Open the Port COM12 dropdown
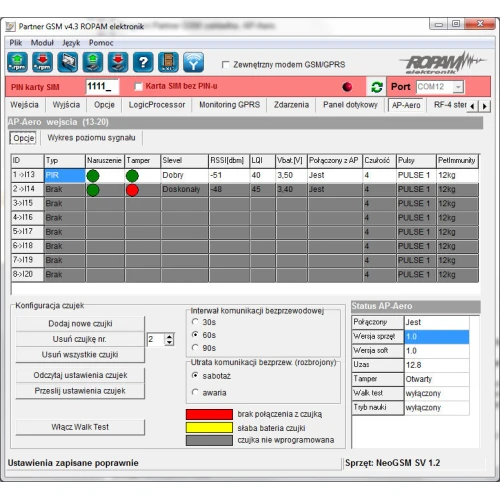This screenshot has width=500, height=500. point(458,87)
